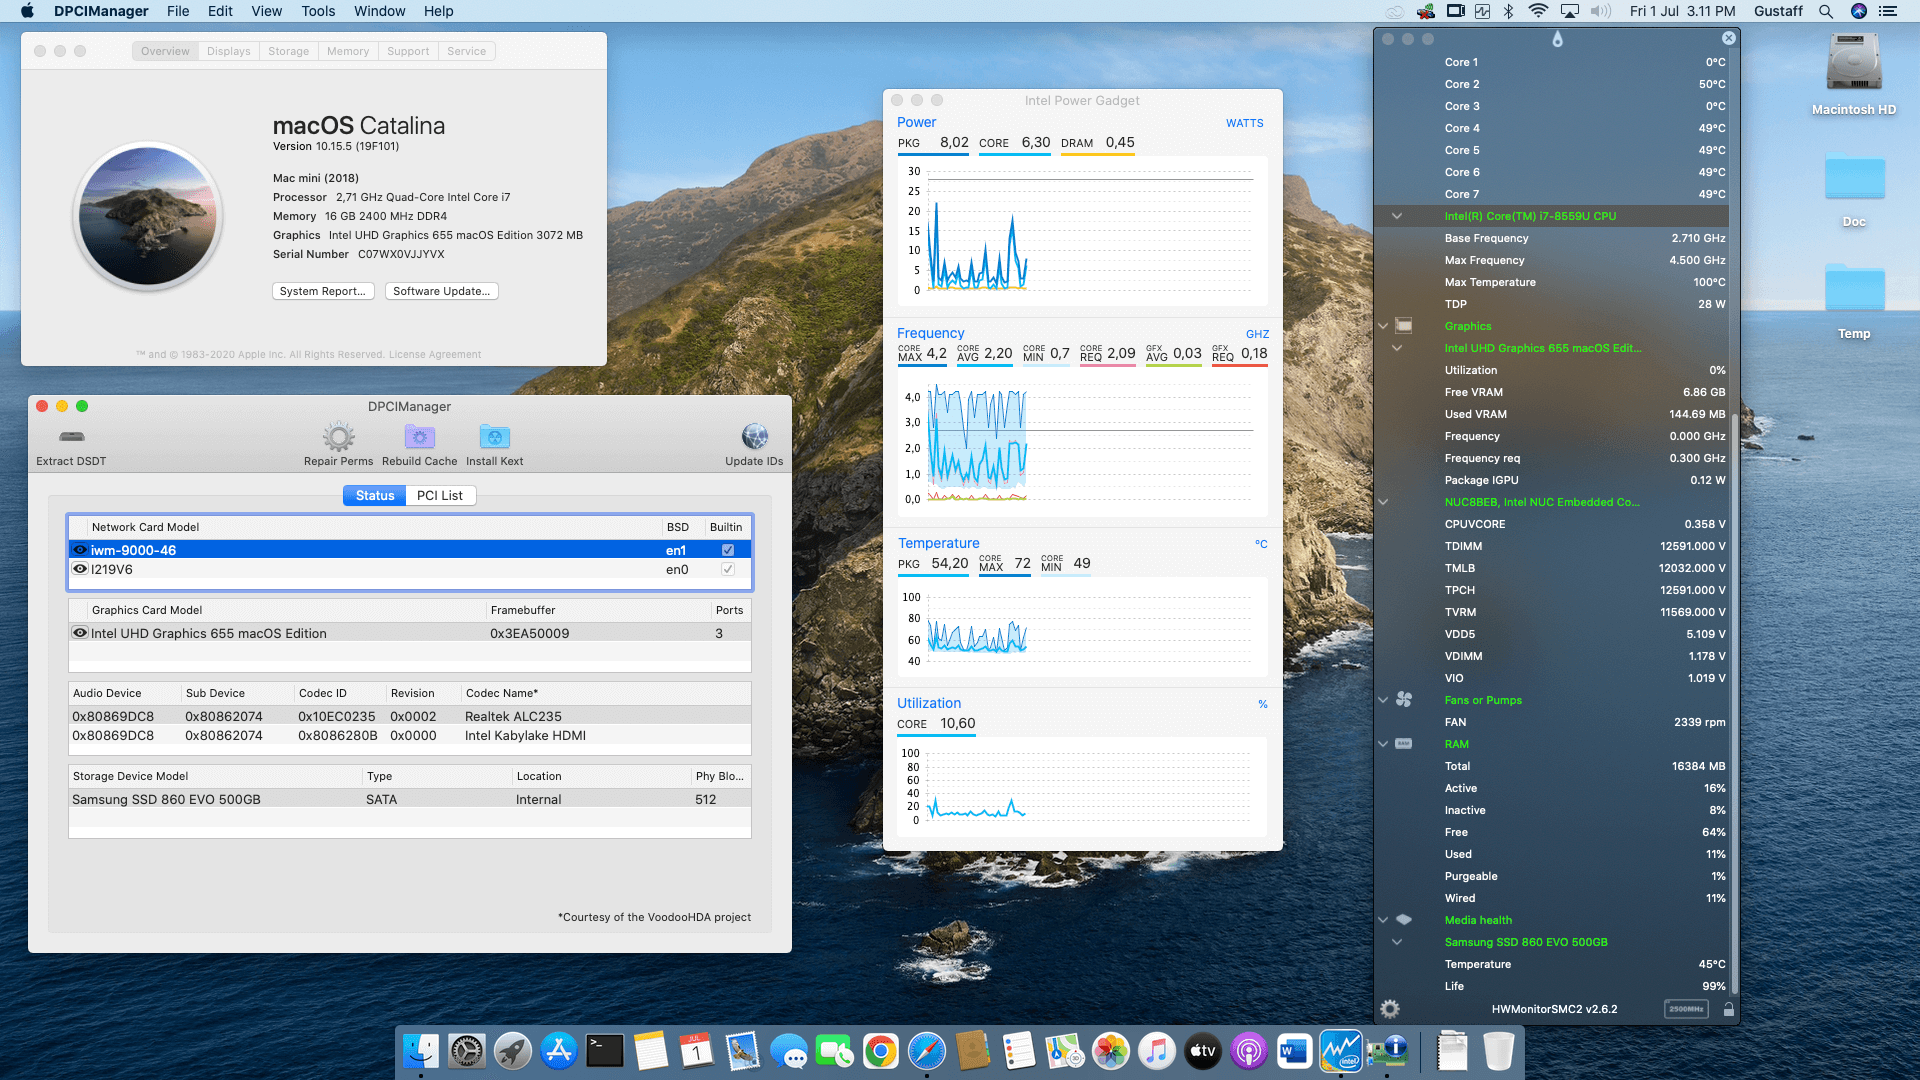The height and width of the screenshot is (1080, 1920).
Task: Switch to the Displays tab in About This Mac
Action: click(229, 51)
